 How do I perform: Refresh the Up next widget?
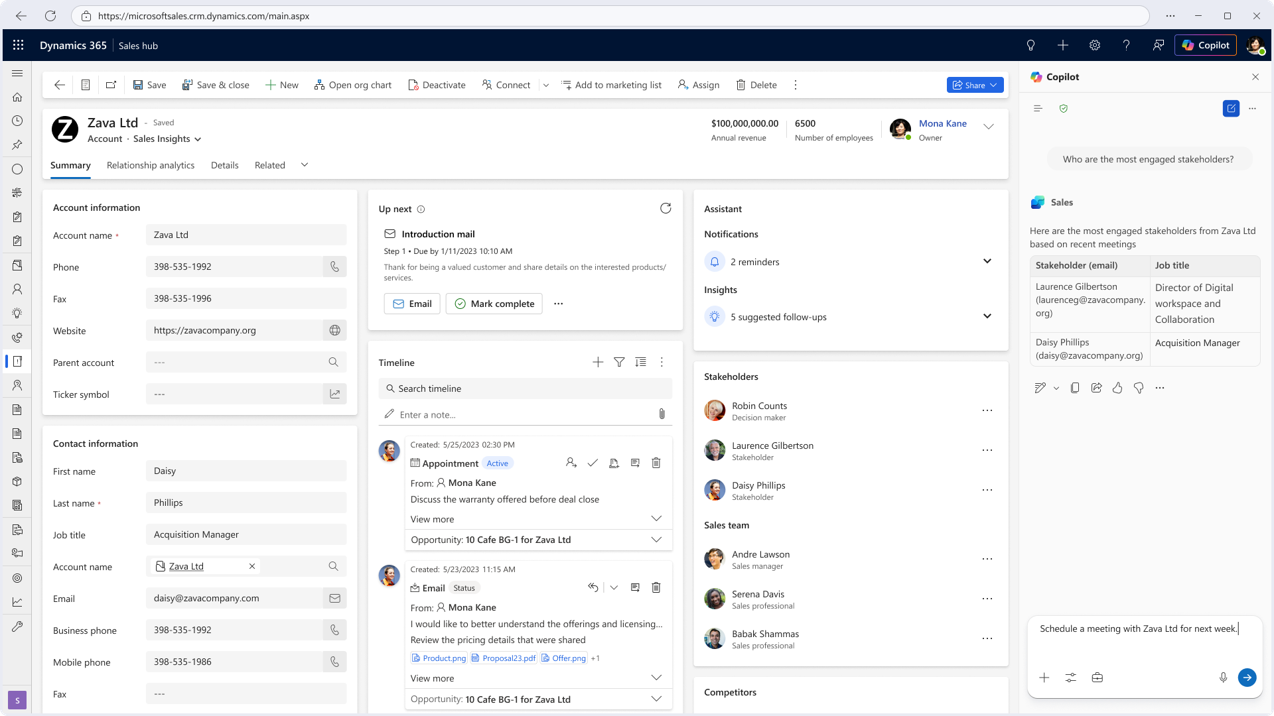click(x=665, y=208)
